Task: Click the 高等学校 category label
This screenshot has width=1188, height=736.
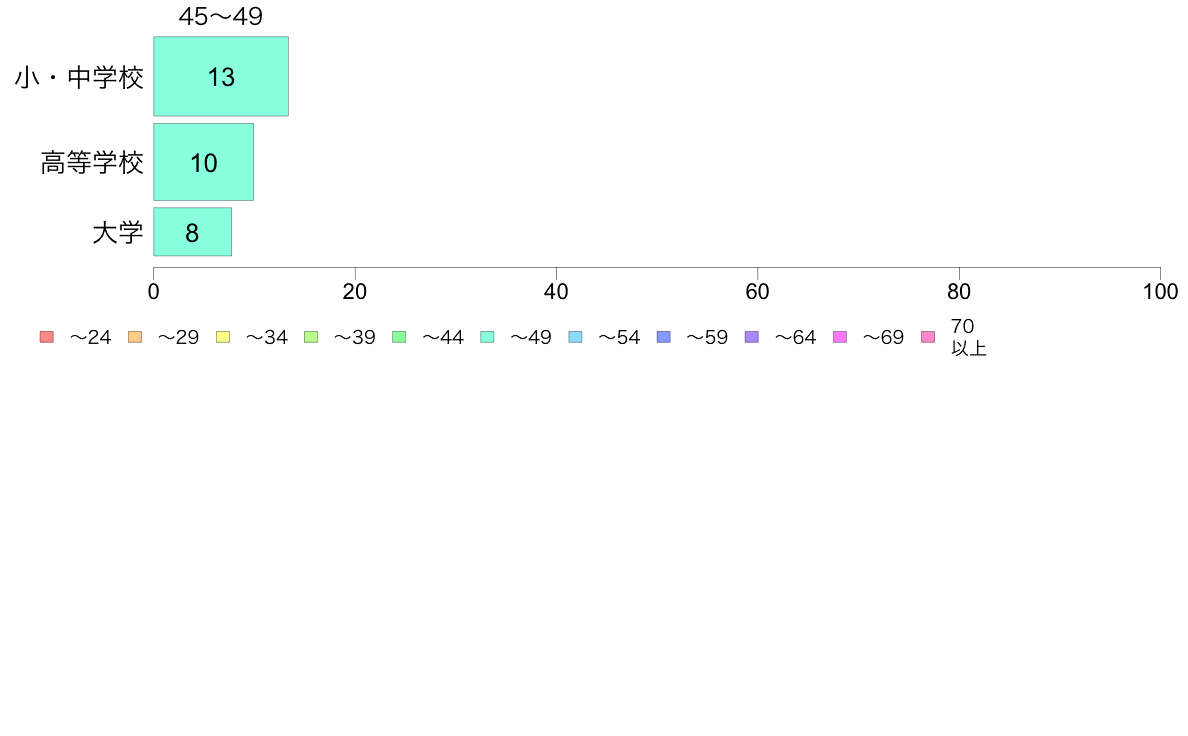Action: [x=92, y=163]
